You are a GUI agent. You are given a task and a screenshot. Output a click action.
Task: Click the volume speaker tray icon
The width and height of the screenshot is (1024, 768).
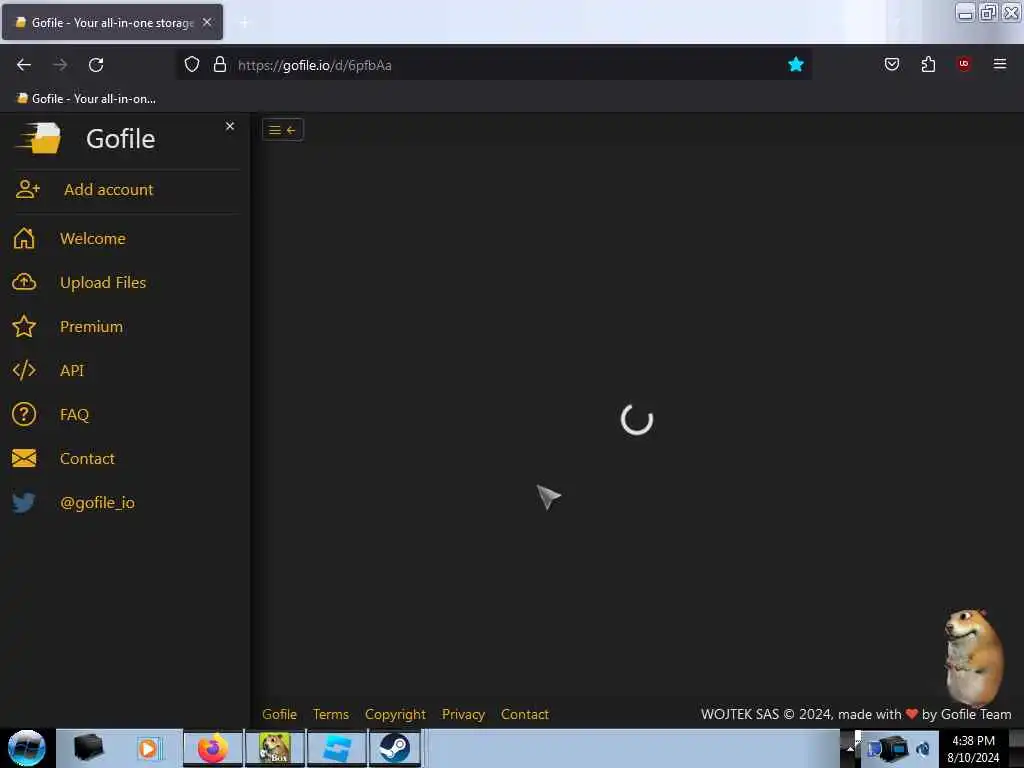923,748
